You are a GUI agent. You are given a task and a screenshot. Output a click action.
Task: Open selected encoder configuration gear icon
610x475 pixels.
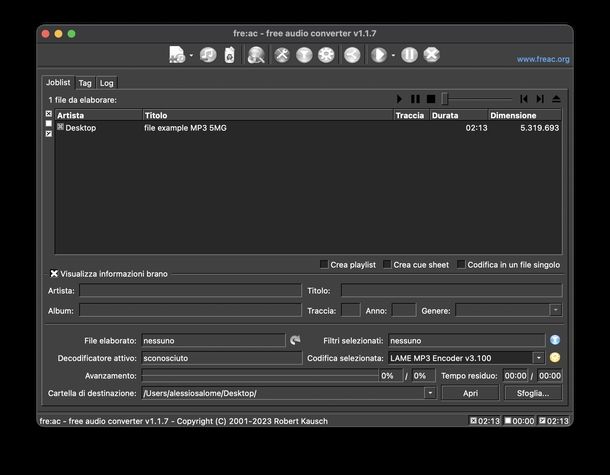pos(326,55)
